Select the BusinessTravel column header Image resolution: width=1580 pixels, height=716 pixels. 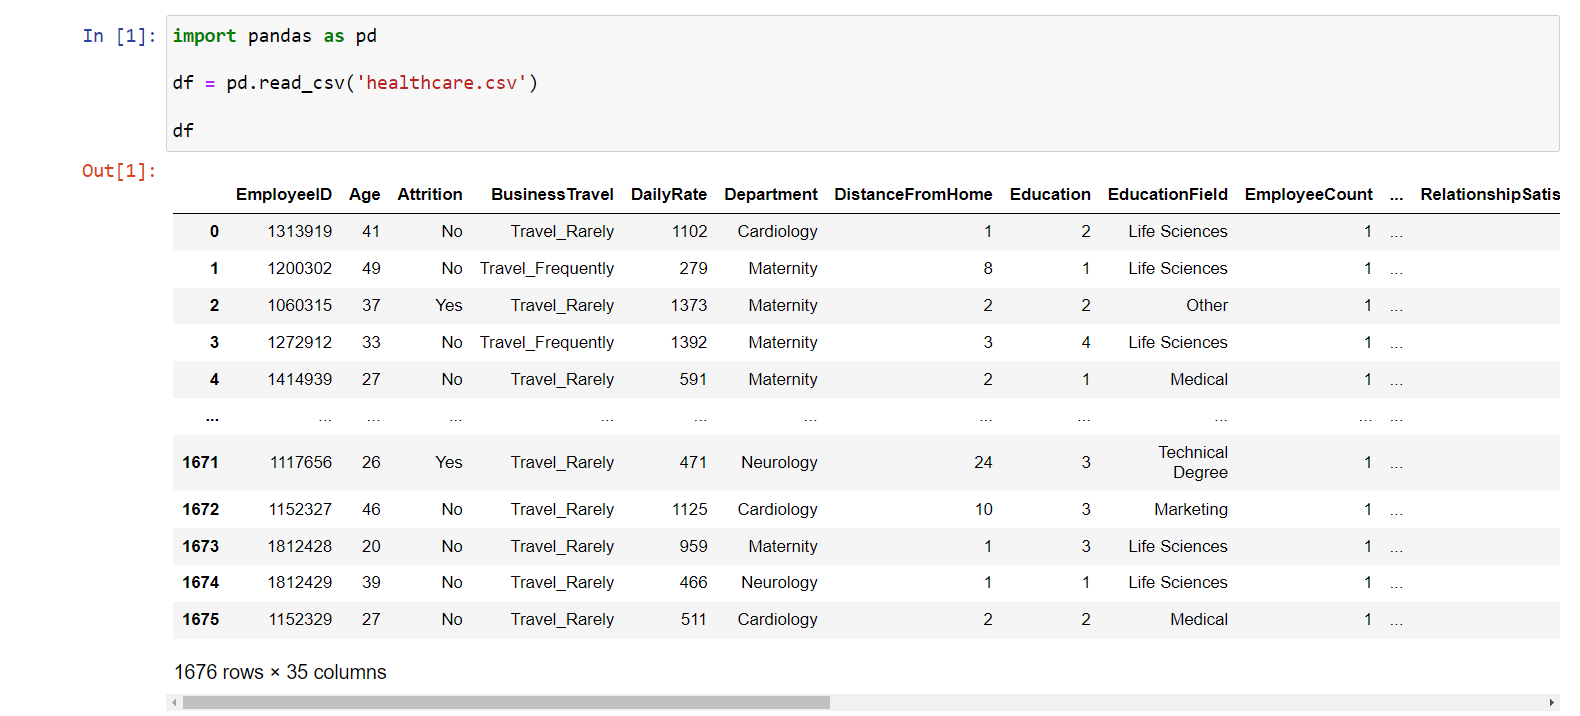click(x=552, y=194)
